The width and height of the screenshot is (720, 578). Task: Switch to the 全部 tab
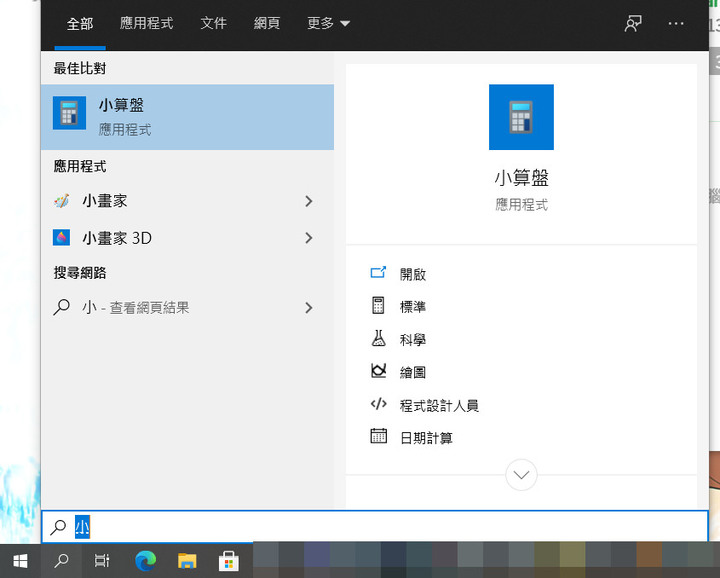point(80,23)
